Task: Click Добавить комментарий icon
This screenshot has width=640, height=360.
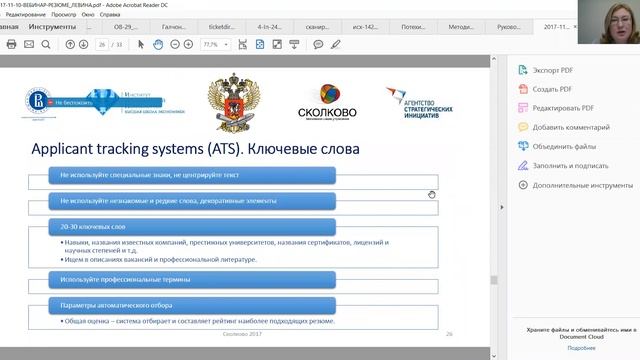Action: pos(523,127)
